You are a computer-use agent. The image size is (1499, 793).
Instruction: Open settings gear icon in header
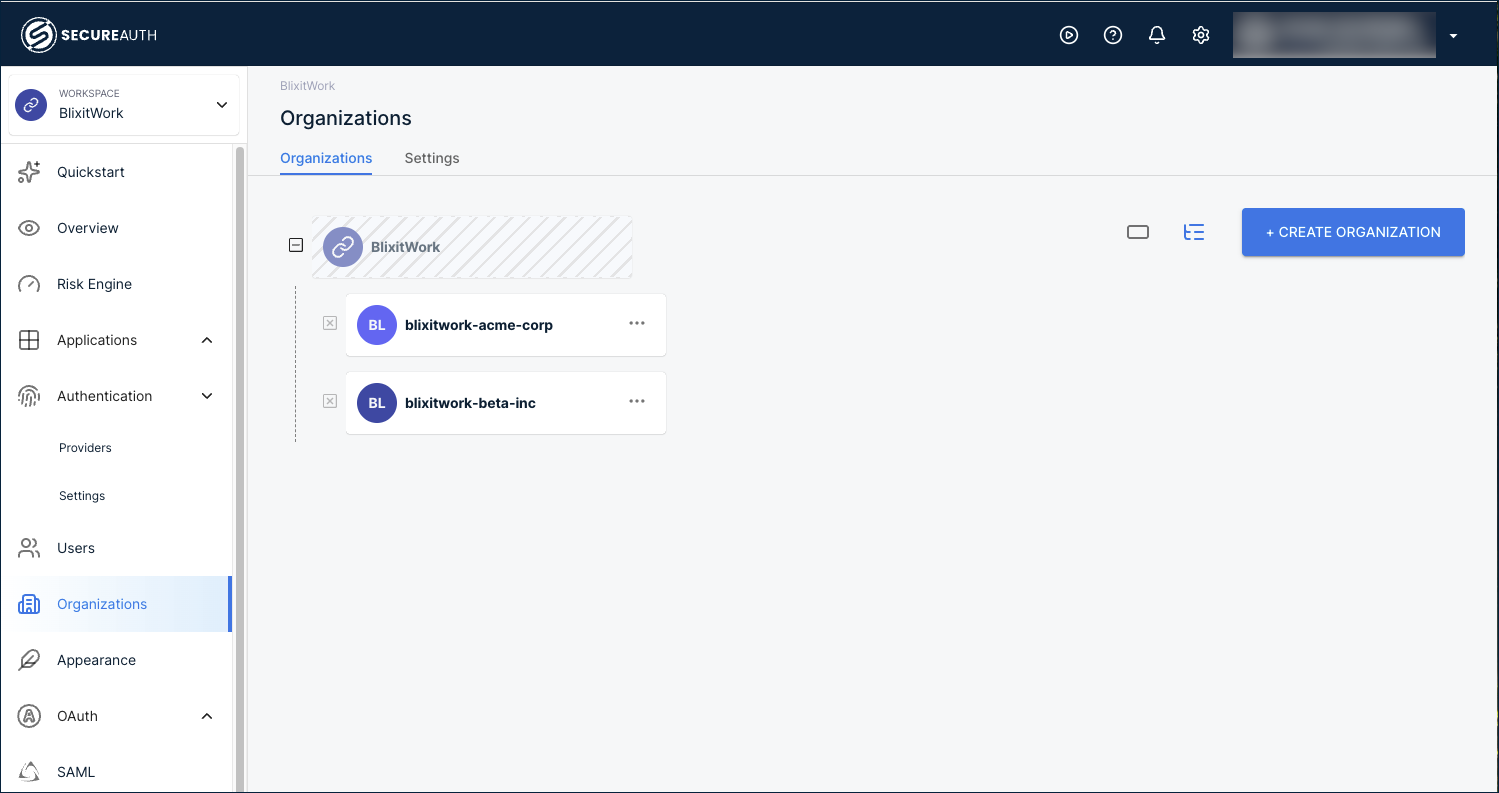coord(1201,35)
